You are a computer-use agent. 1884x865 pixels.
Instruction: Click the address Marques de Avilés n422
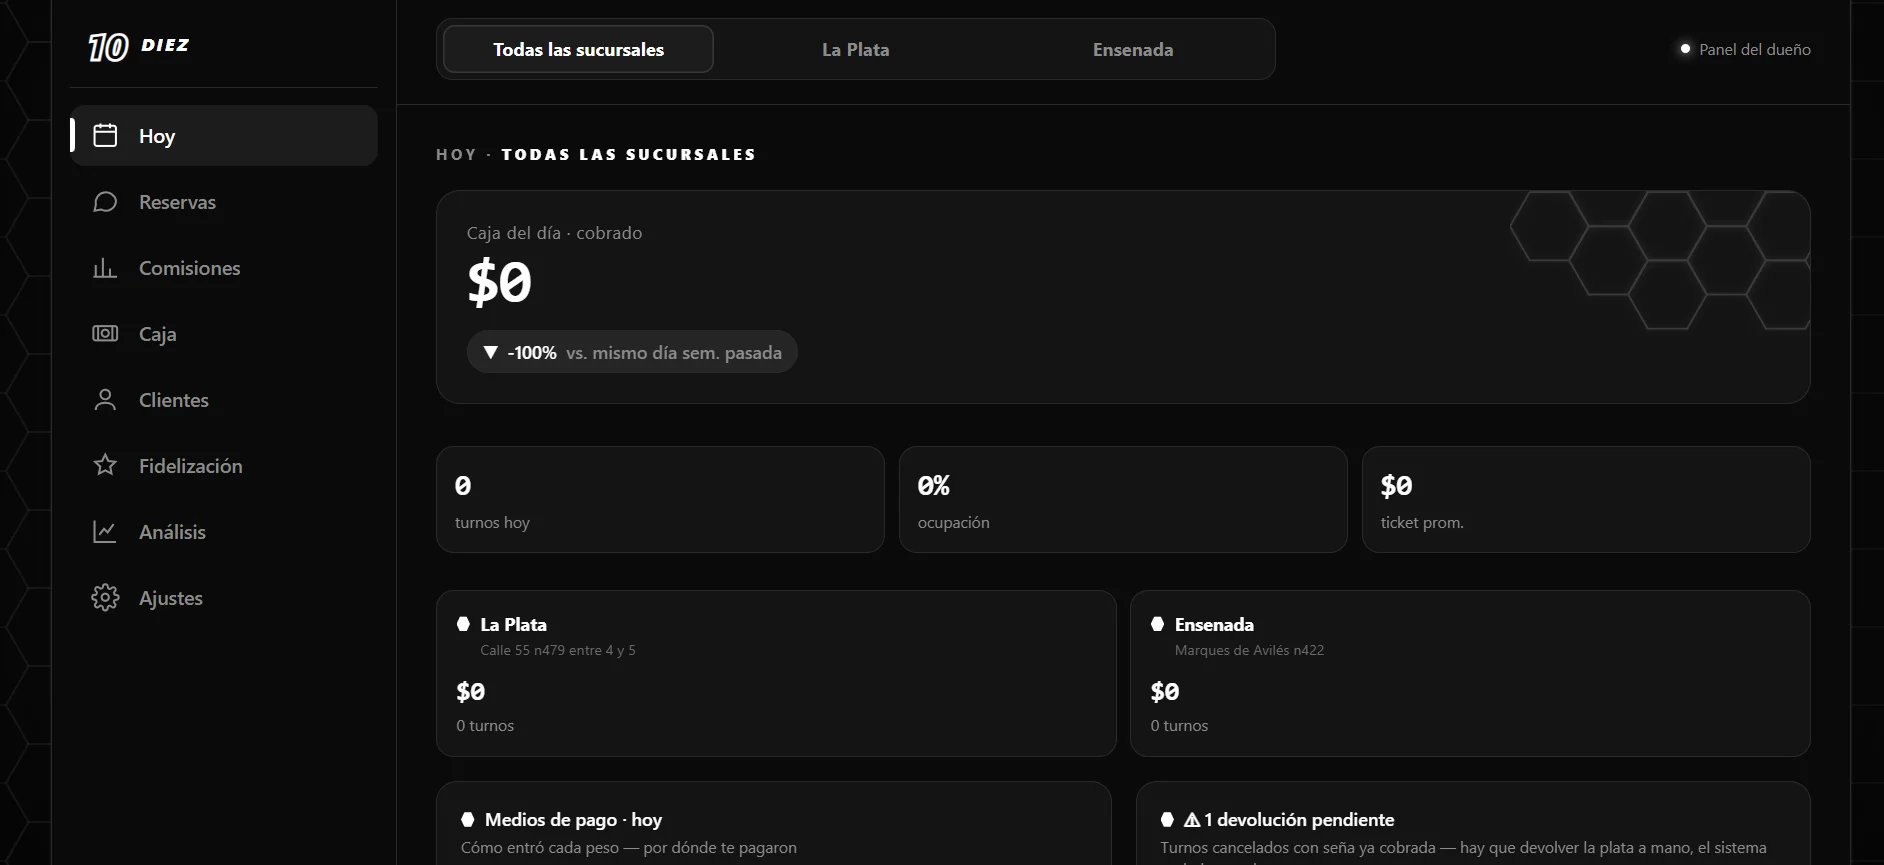pos(1249,650)
